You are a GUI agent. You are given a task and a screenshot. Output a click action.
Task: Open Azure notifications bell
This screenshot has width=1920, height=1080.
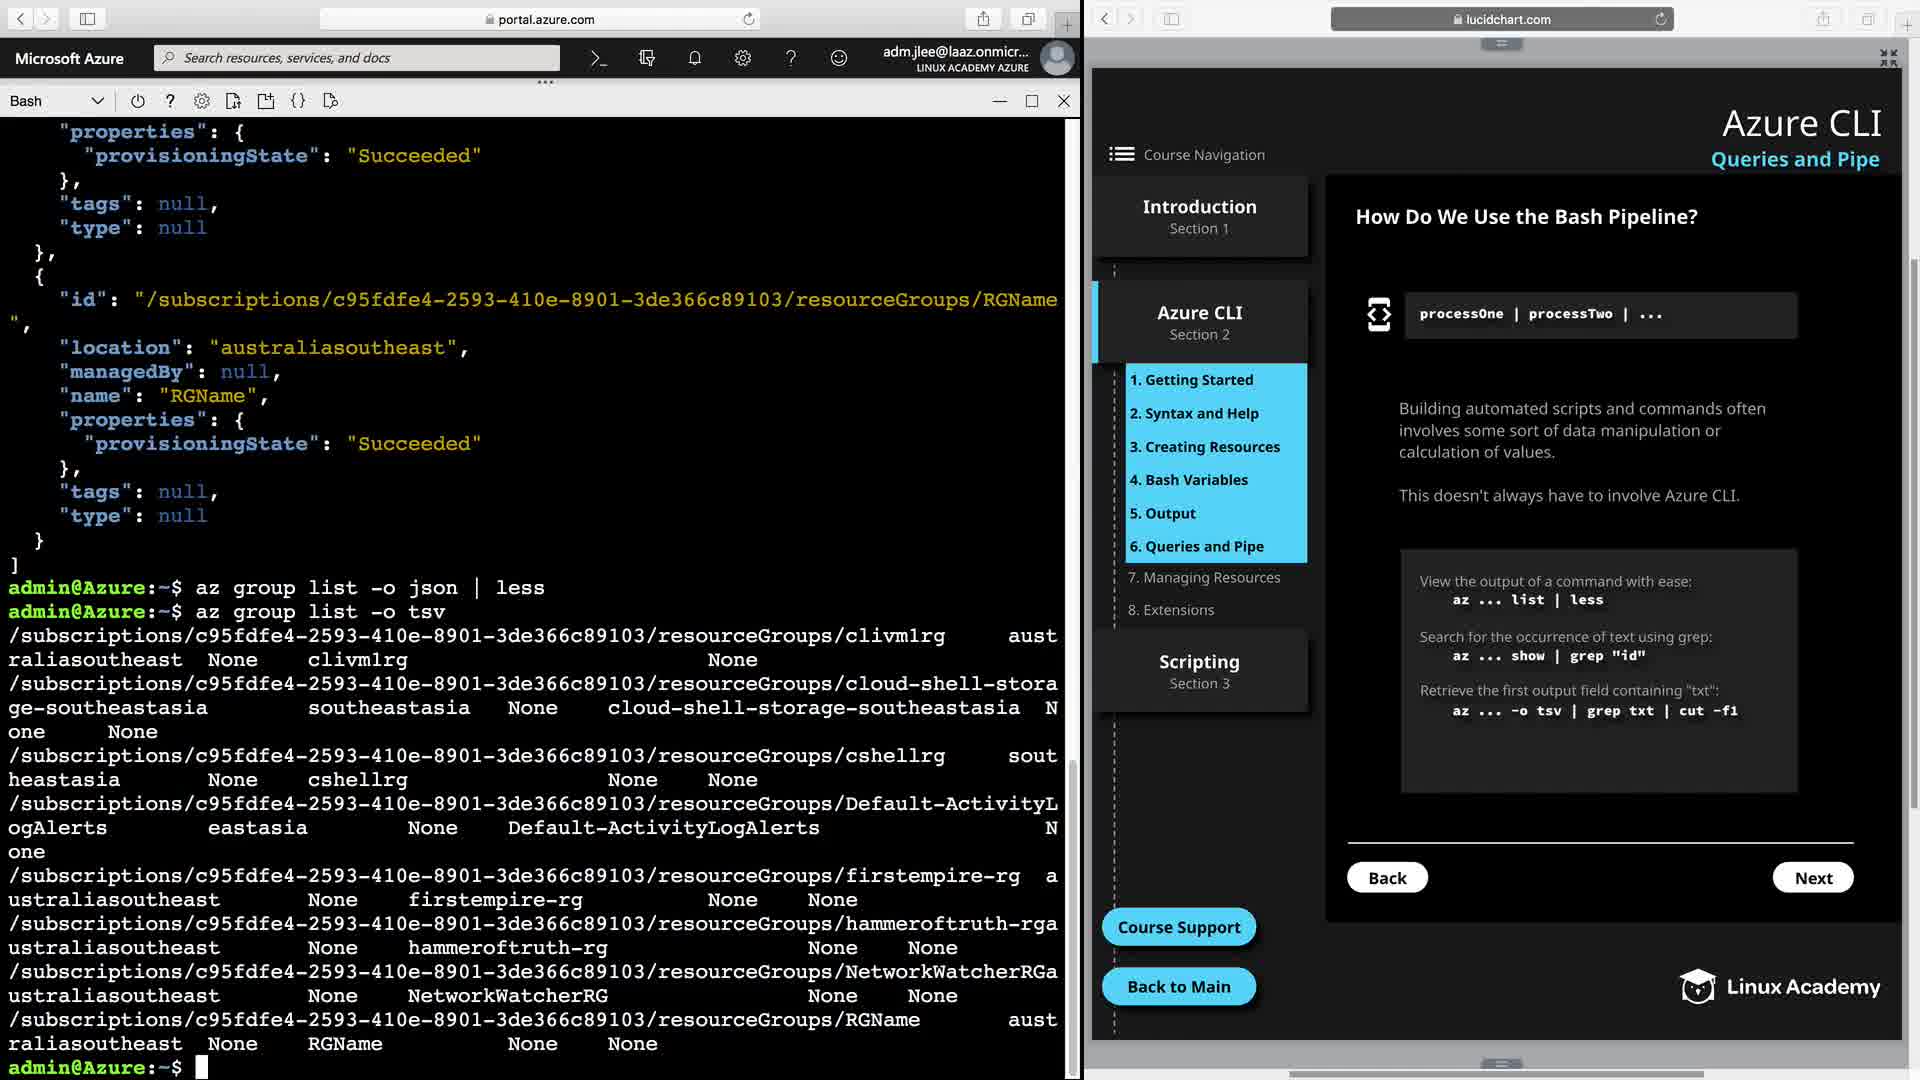pos(694,58)
